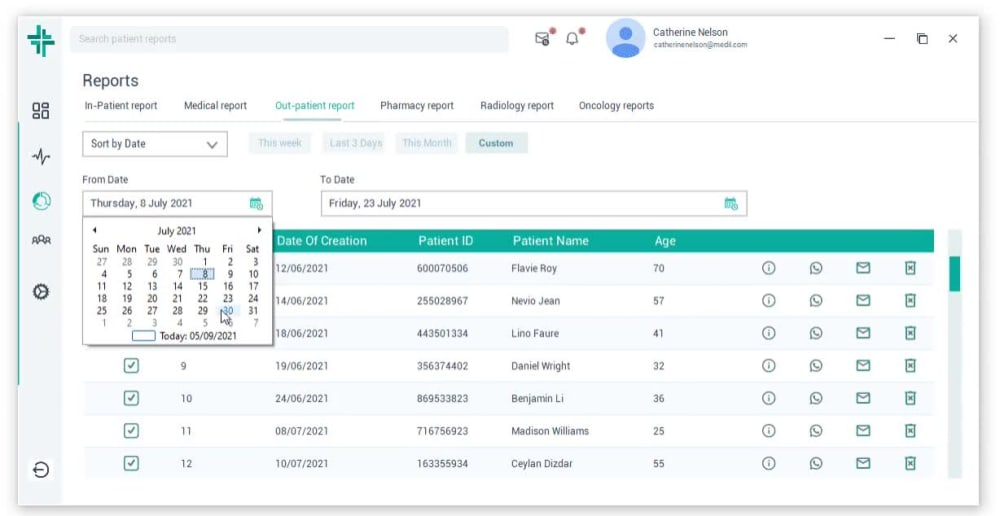
Task: Uncheck the row 9 Daniel Wright checkbox
Action: coord(131,365)
